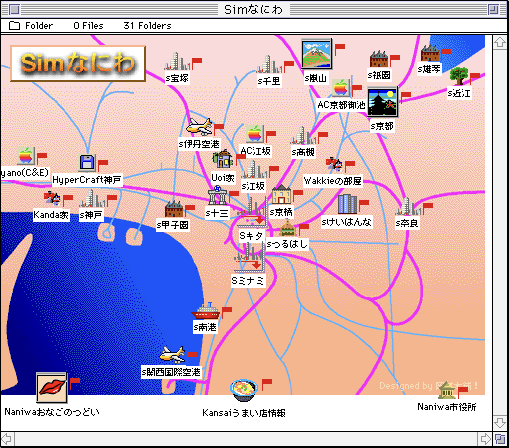509x448 pixels.
Task: Click the HyperCraft神戸 label
Action: coord(87,180)
